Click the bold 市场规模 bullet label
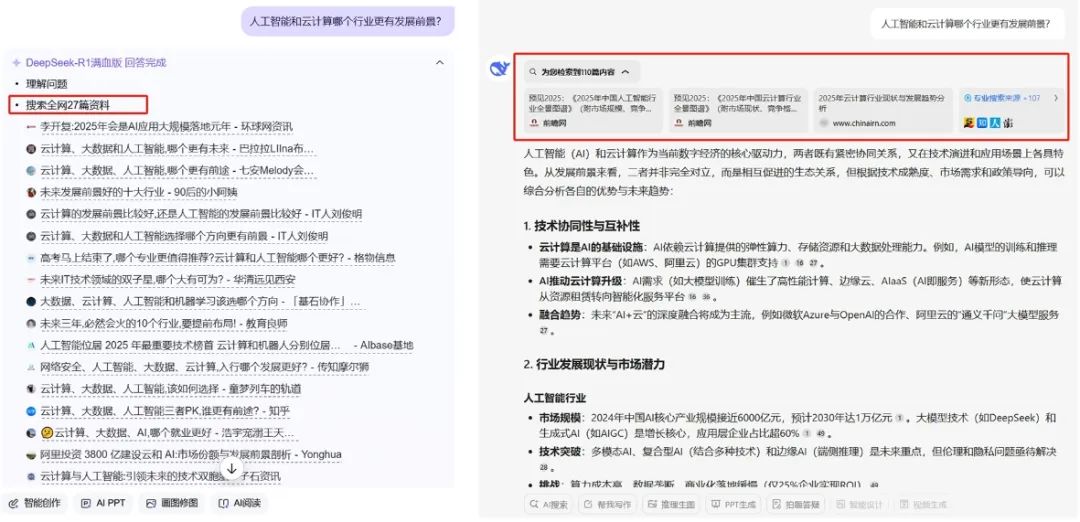1080x522 pixels. tap(560, 417)
